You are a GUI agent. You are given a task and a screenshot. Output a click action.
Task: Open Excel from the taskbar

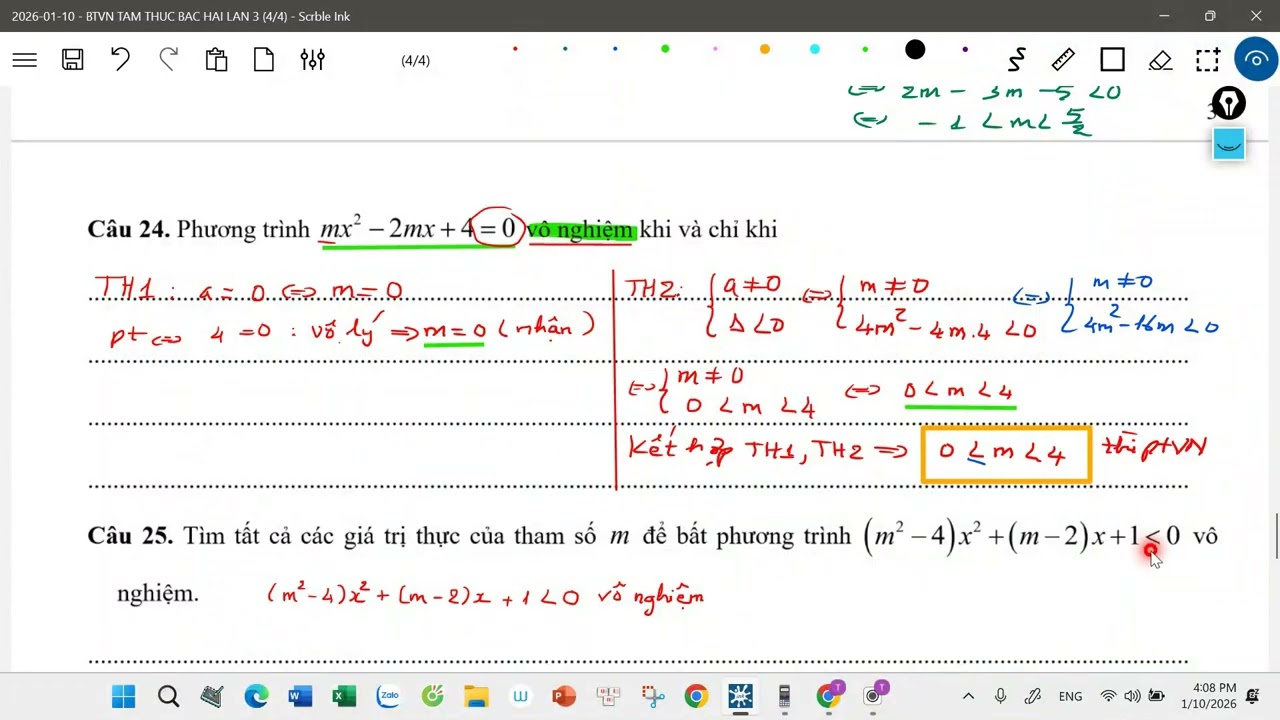[x=344, y=696]
